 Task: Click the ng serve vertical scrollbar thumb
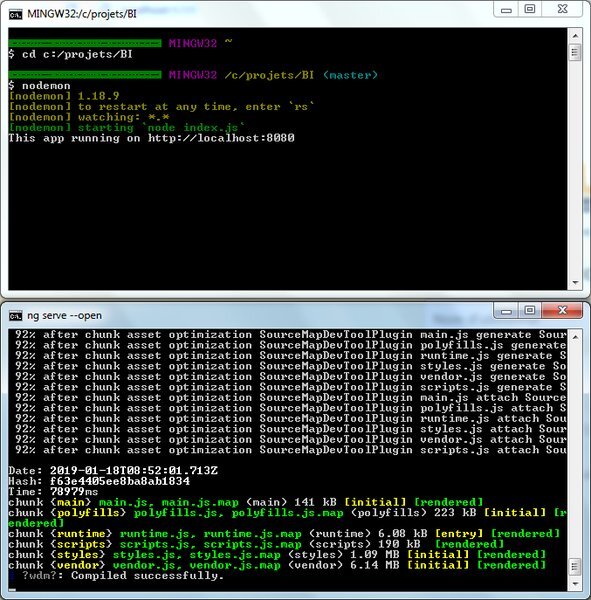(575, 567)
